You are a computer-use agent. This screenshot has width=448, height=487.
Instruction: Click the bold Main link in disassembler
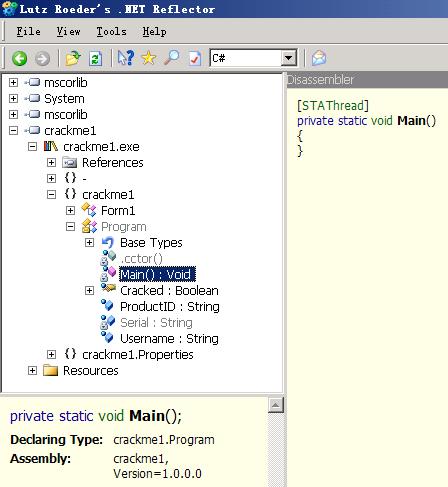click(411, 120)
